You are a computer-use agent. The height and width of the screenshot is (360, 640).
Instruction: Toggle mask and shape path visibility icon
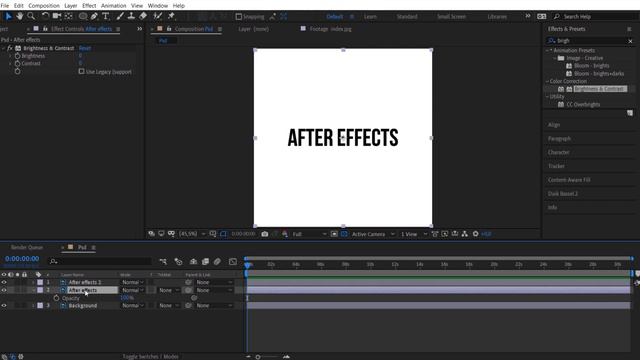point(223,234)
